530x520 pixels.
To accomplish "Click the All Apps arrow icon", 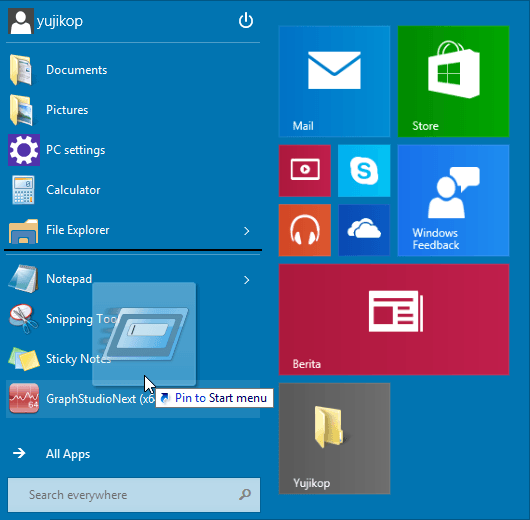I will (19, 453).
